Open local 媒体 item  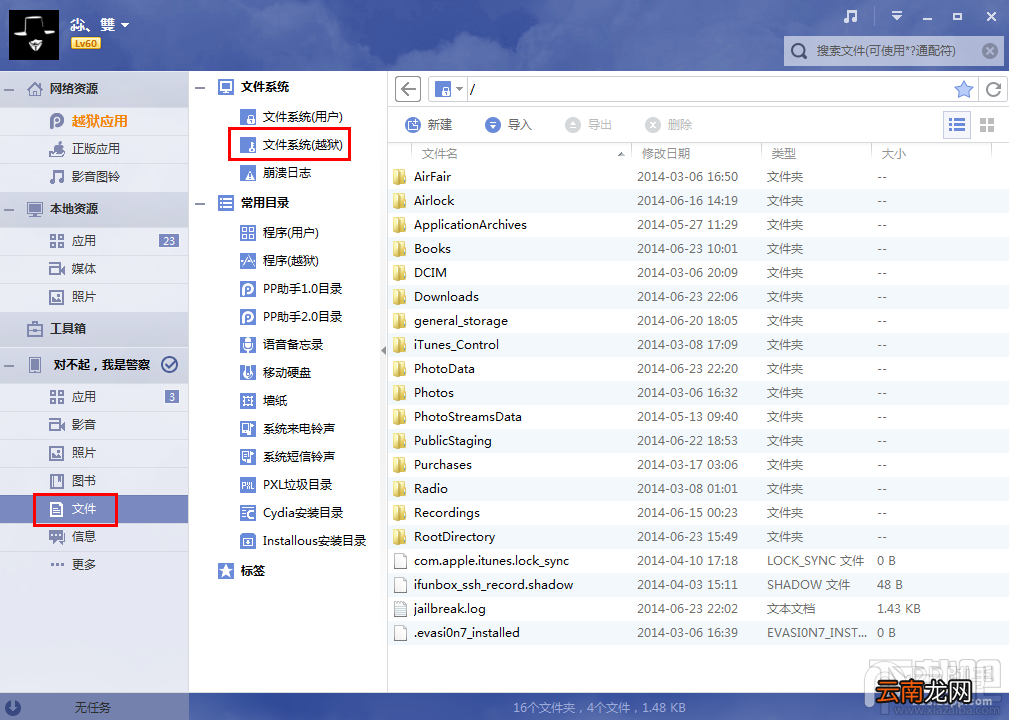[x=94, y=268]
